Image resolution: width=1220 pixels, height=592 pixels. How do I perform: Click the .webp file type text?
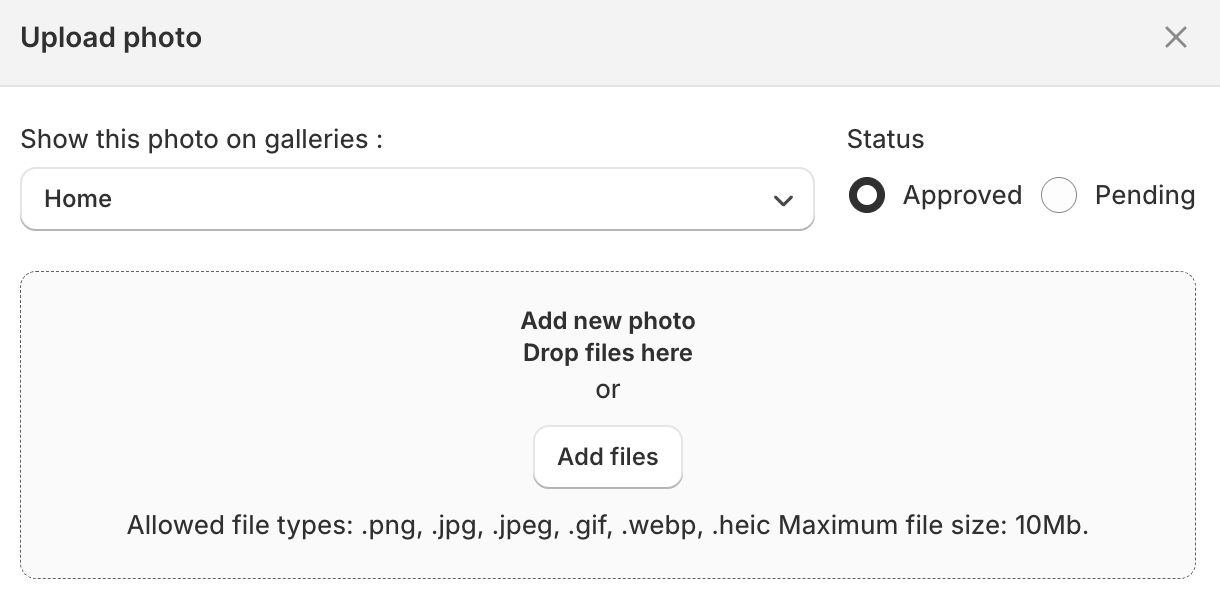coord(659,525)
